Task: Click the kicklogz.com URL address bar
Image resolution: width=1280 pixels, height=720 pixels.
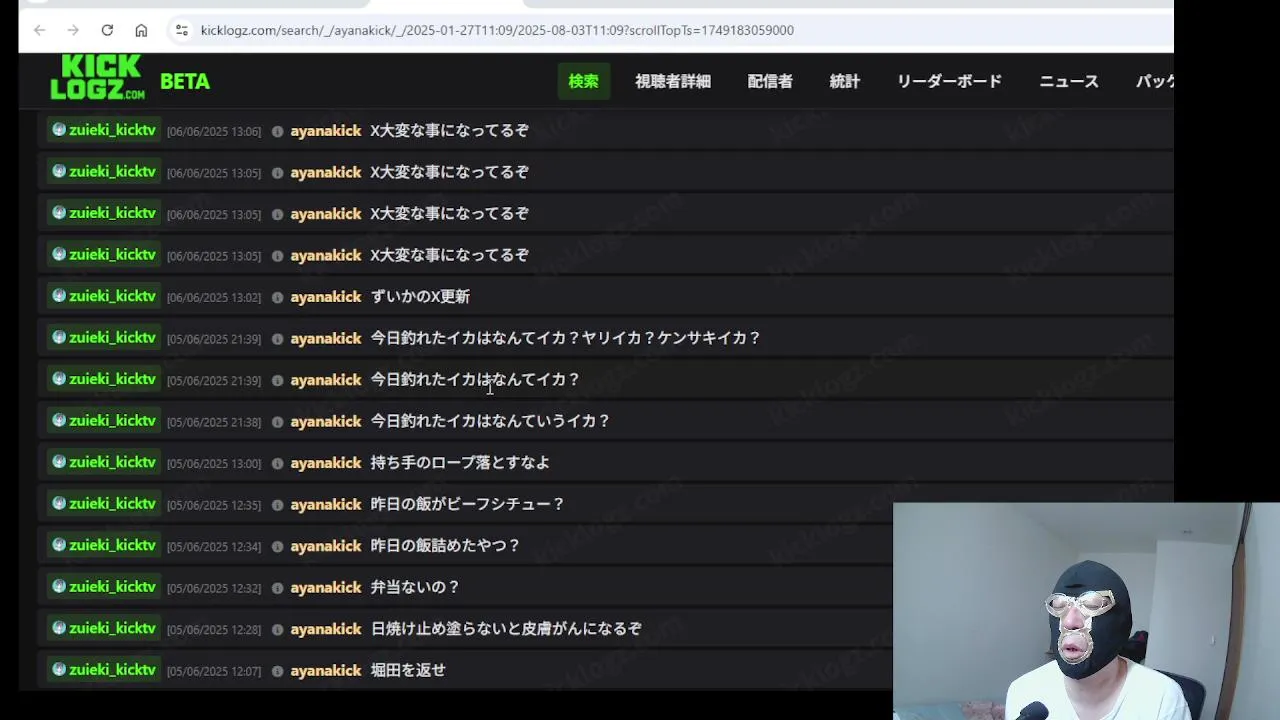Action: 497,30
